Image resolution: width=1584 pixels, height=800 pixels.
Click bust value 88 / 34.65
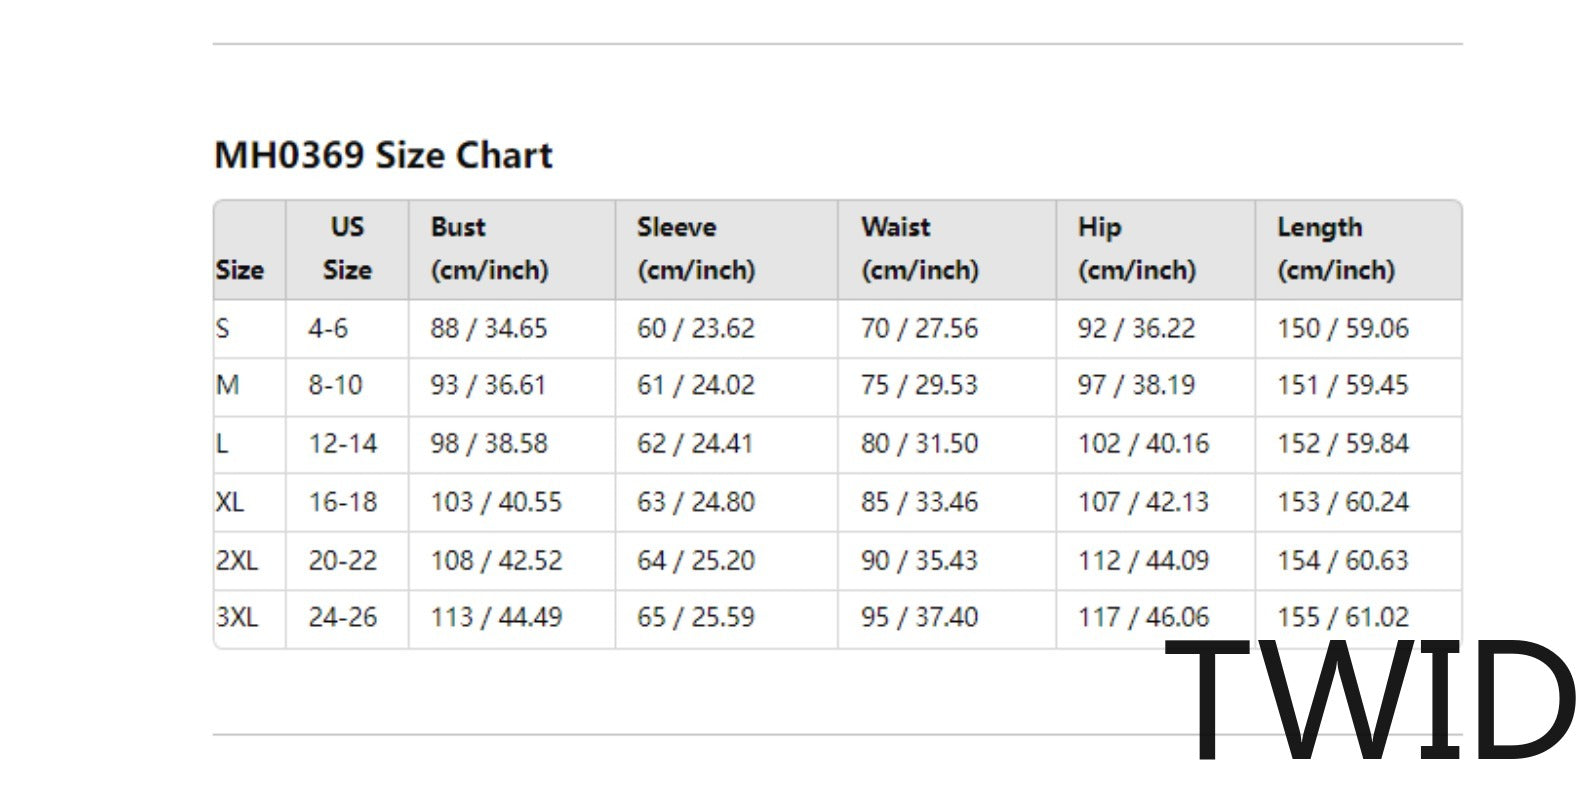[x=489, y=328]
